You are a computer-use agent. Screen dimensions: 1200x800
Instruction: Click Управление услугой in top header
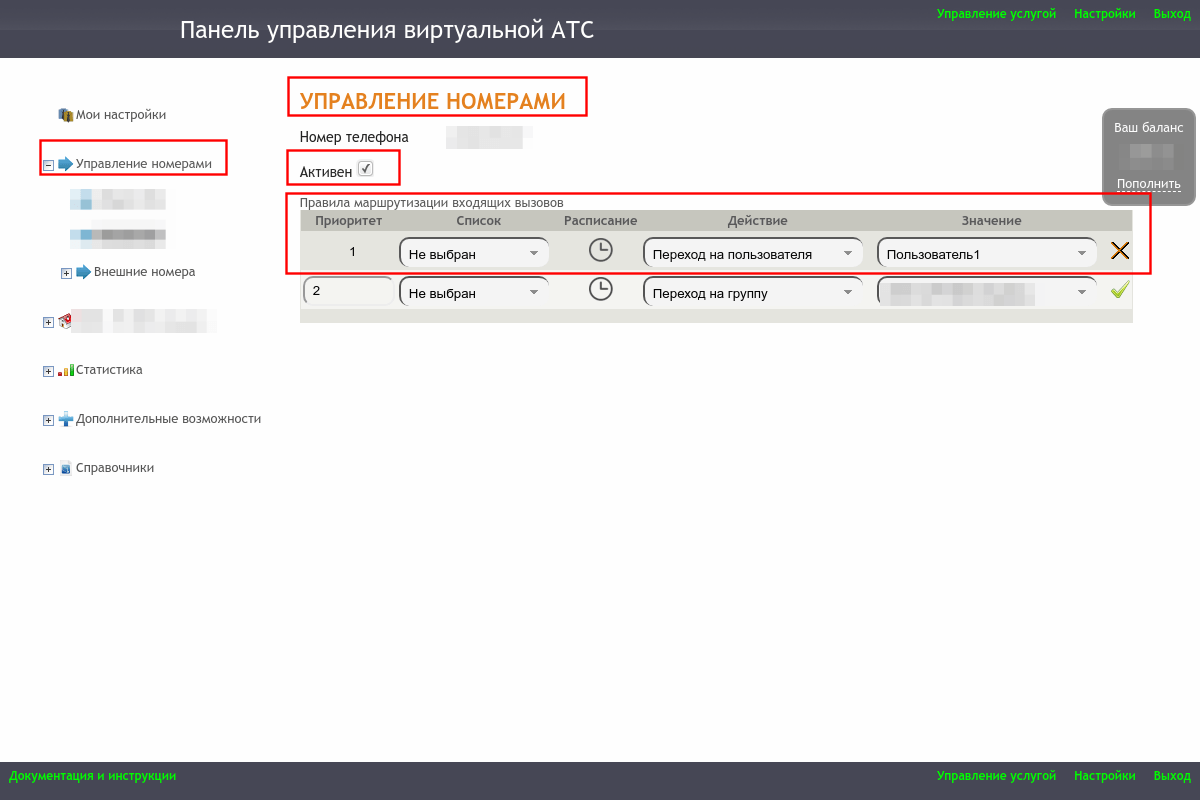(996, 14)
